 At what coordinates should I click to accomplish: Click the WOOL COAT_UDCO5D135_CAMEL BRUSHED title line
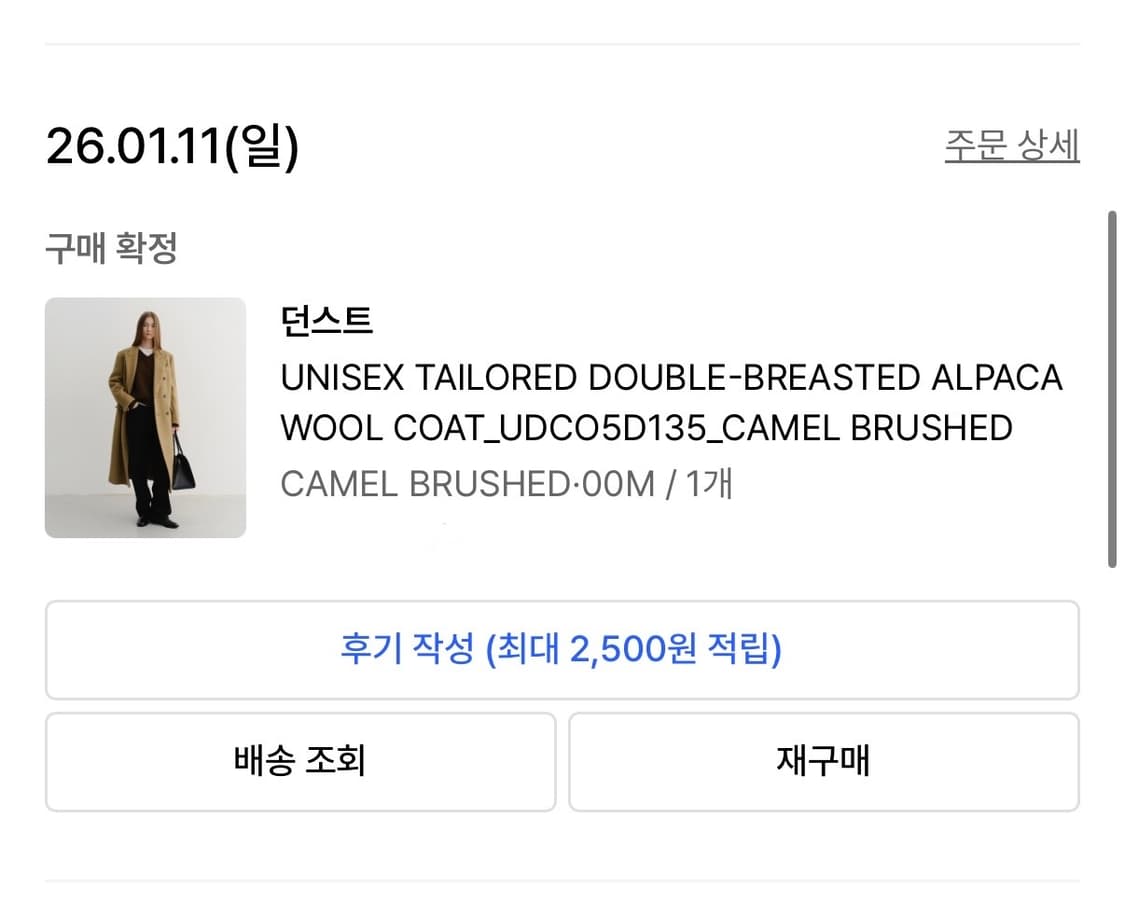[646, 428]
